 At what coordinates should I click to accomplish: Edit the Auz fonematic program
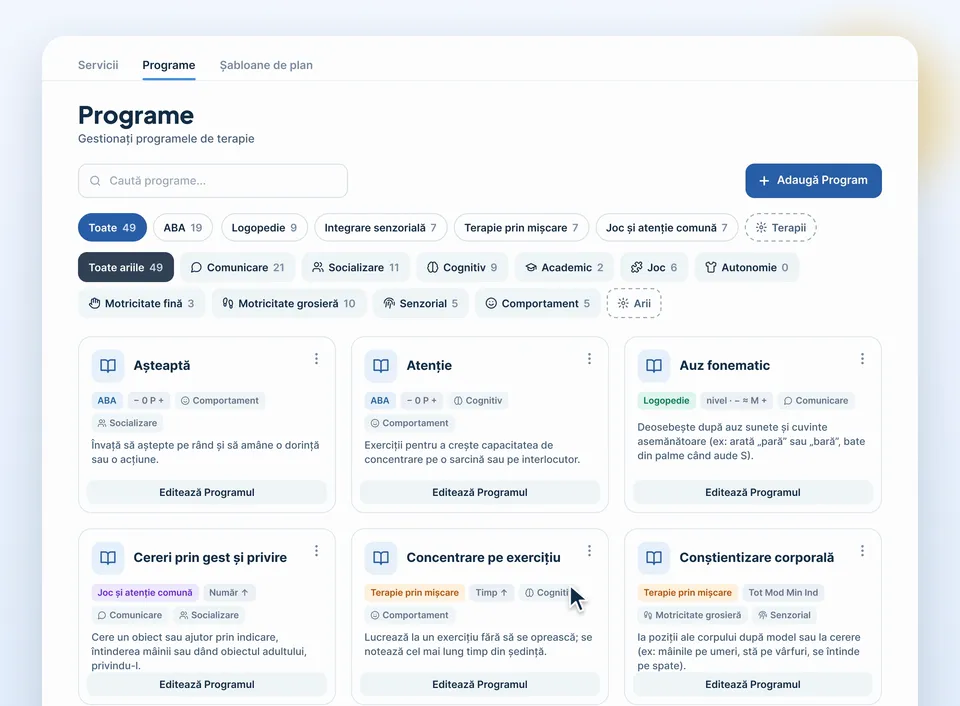point(753,492)
